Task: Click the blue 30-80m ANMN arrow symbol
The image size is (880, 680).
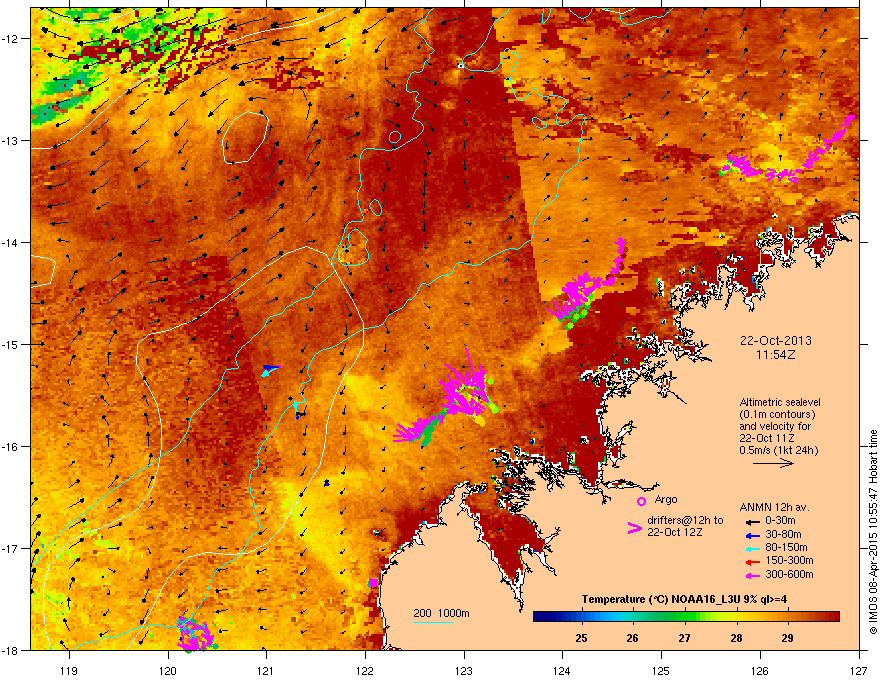Action: tap(753, 535)
